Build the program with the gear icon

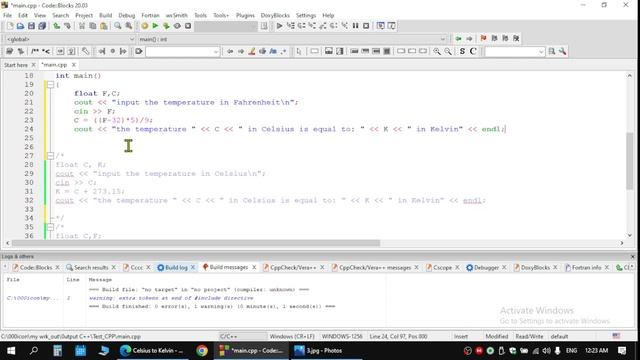144,26
